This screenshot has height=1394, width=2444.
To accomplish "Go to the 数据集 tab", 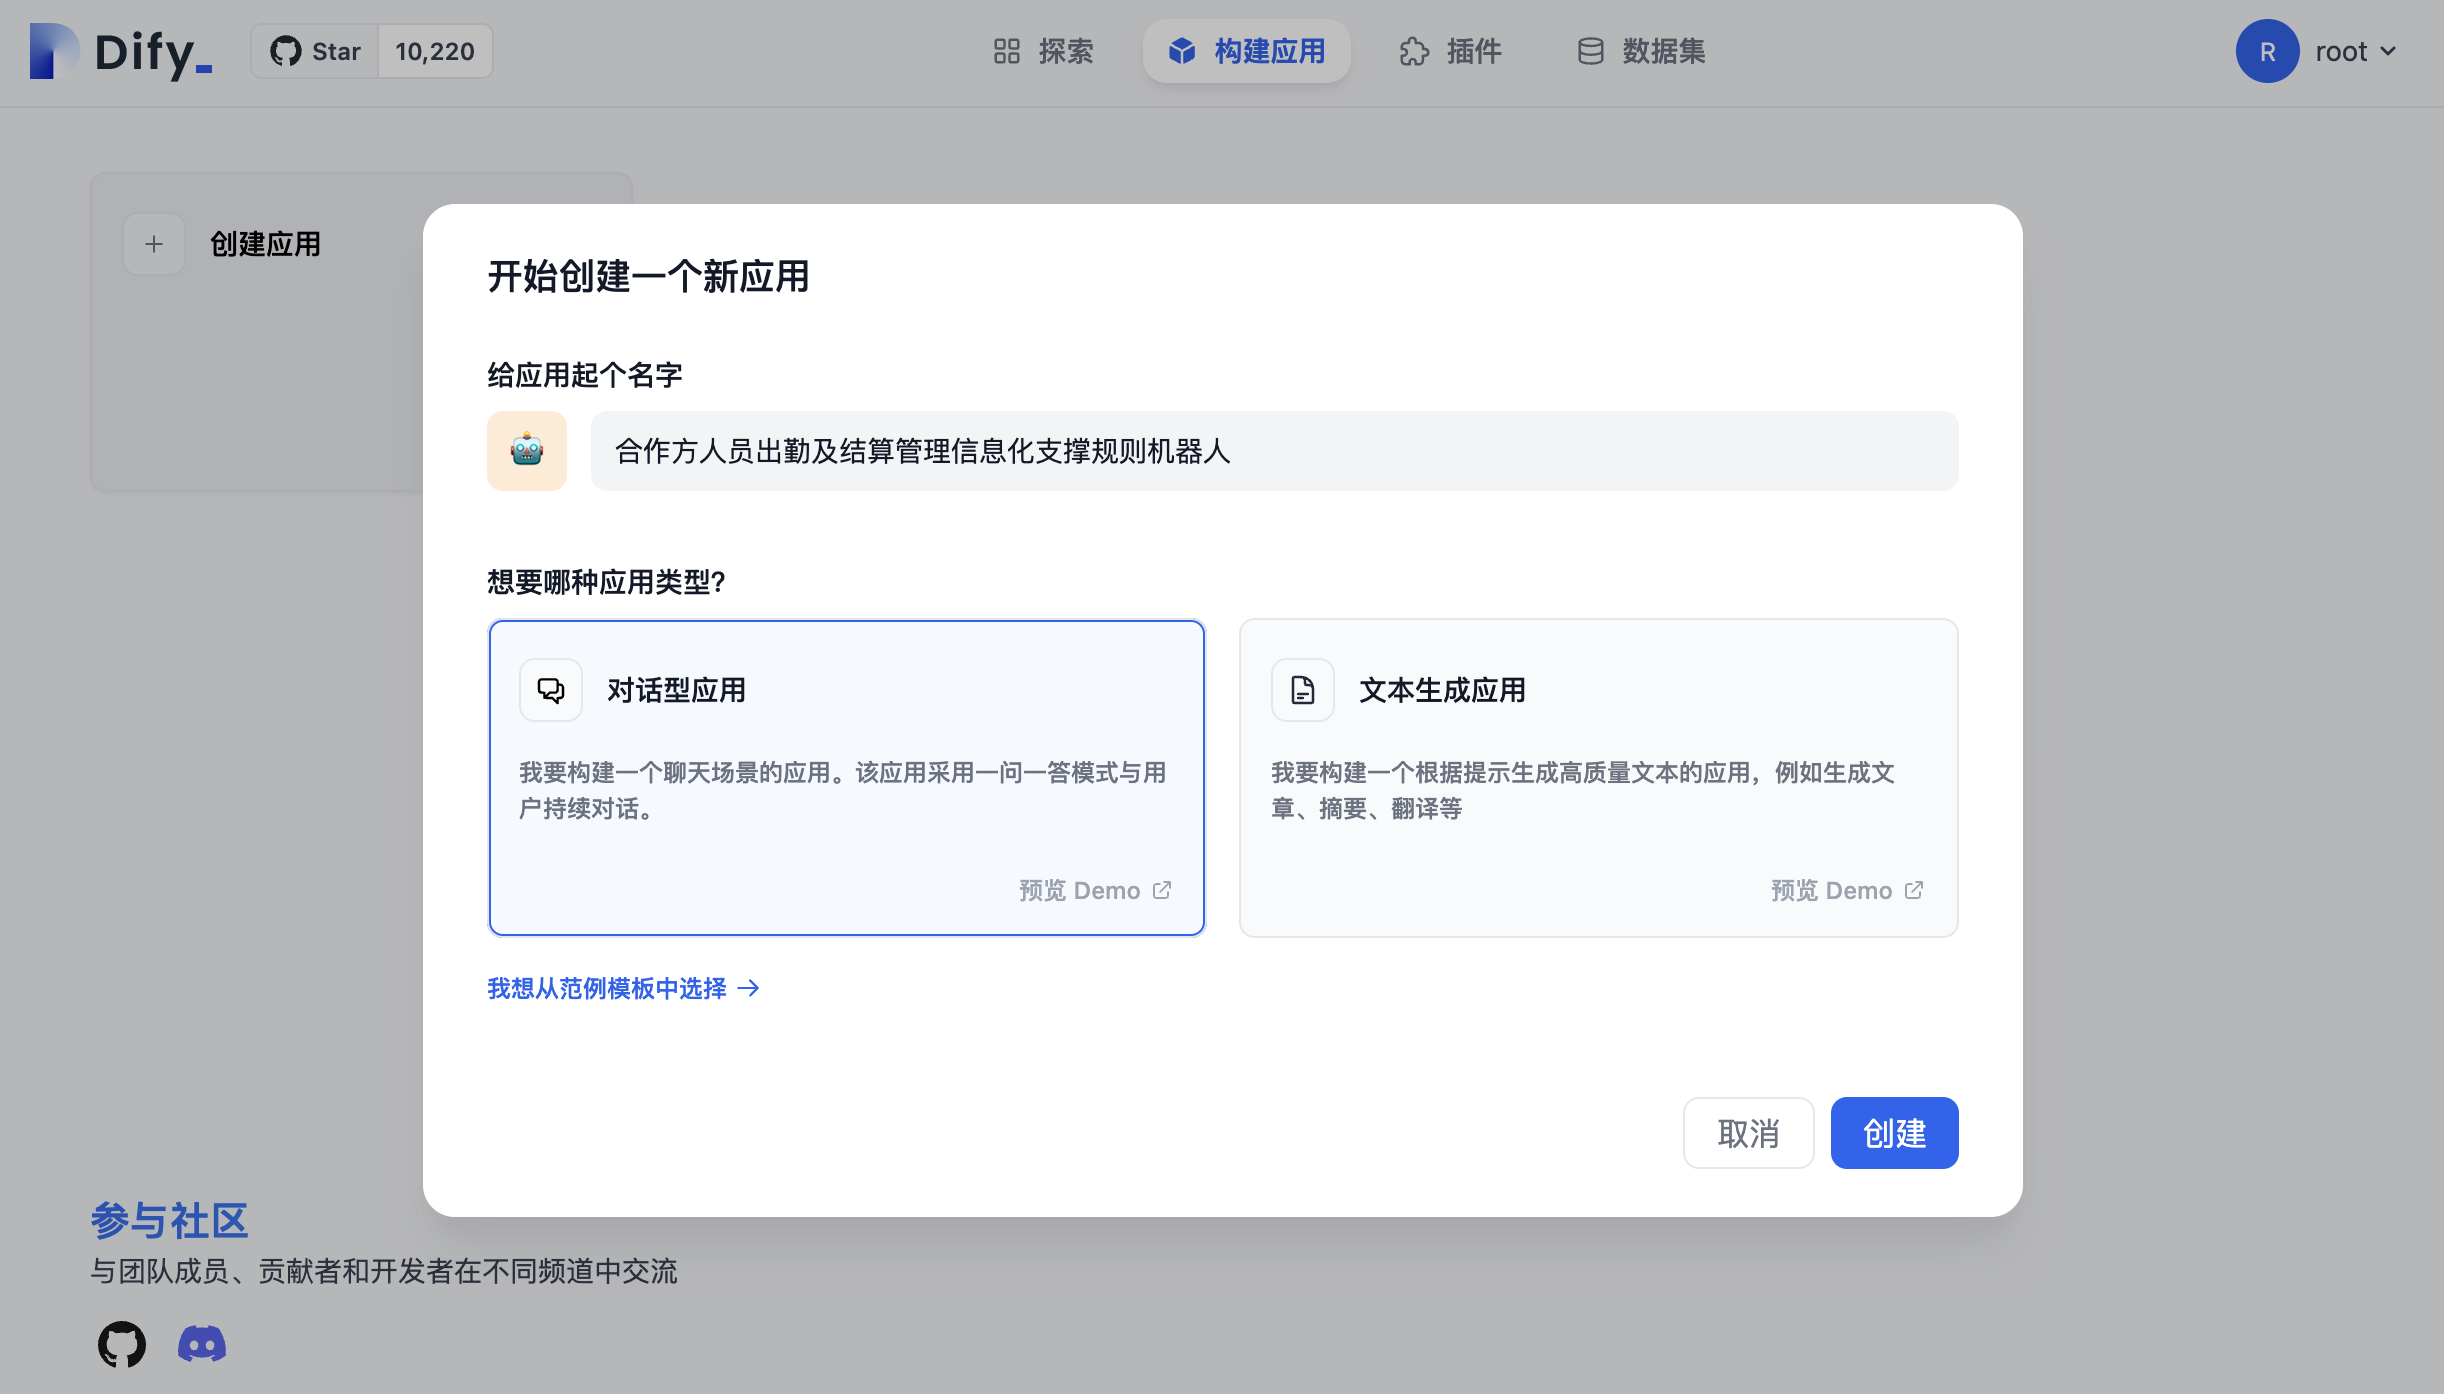I will [1641, 52].
